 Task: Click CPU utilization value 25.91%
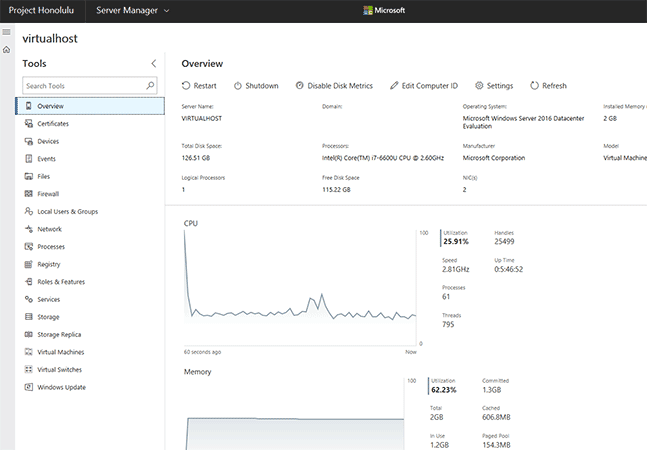[456, 242]
